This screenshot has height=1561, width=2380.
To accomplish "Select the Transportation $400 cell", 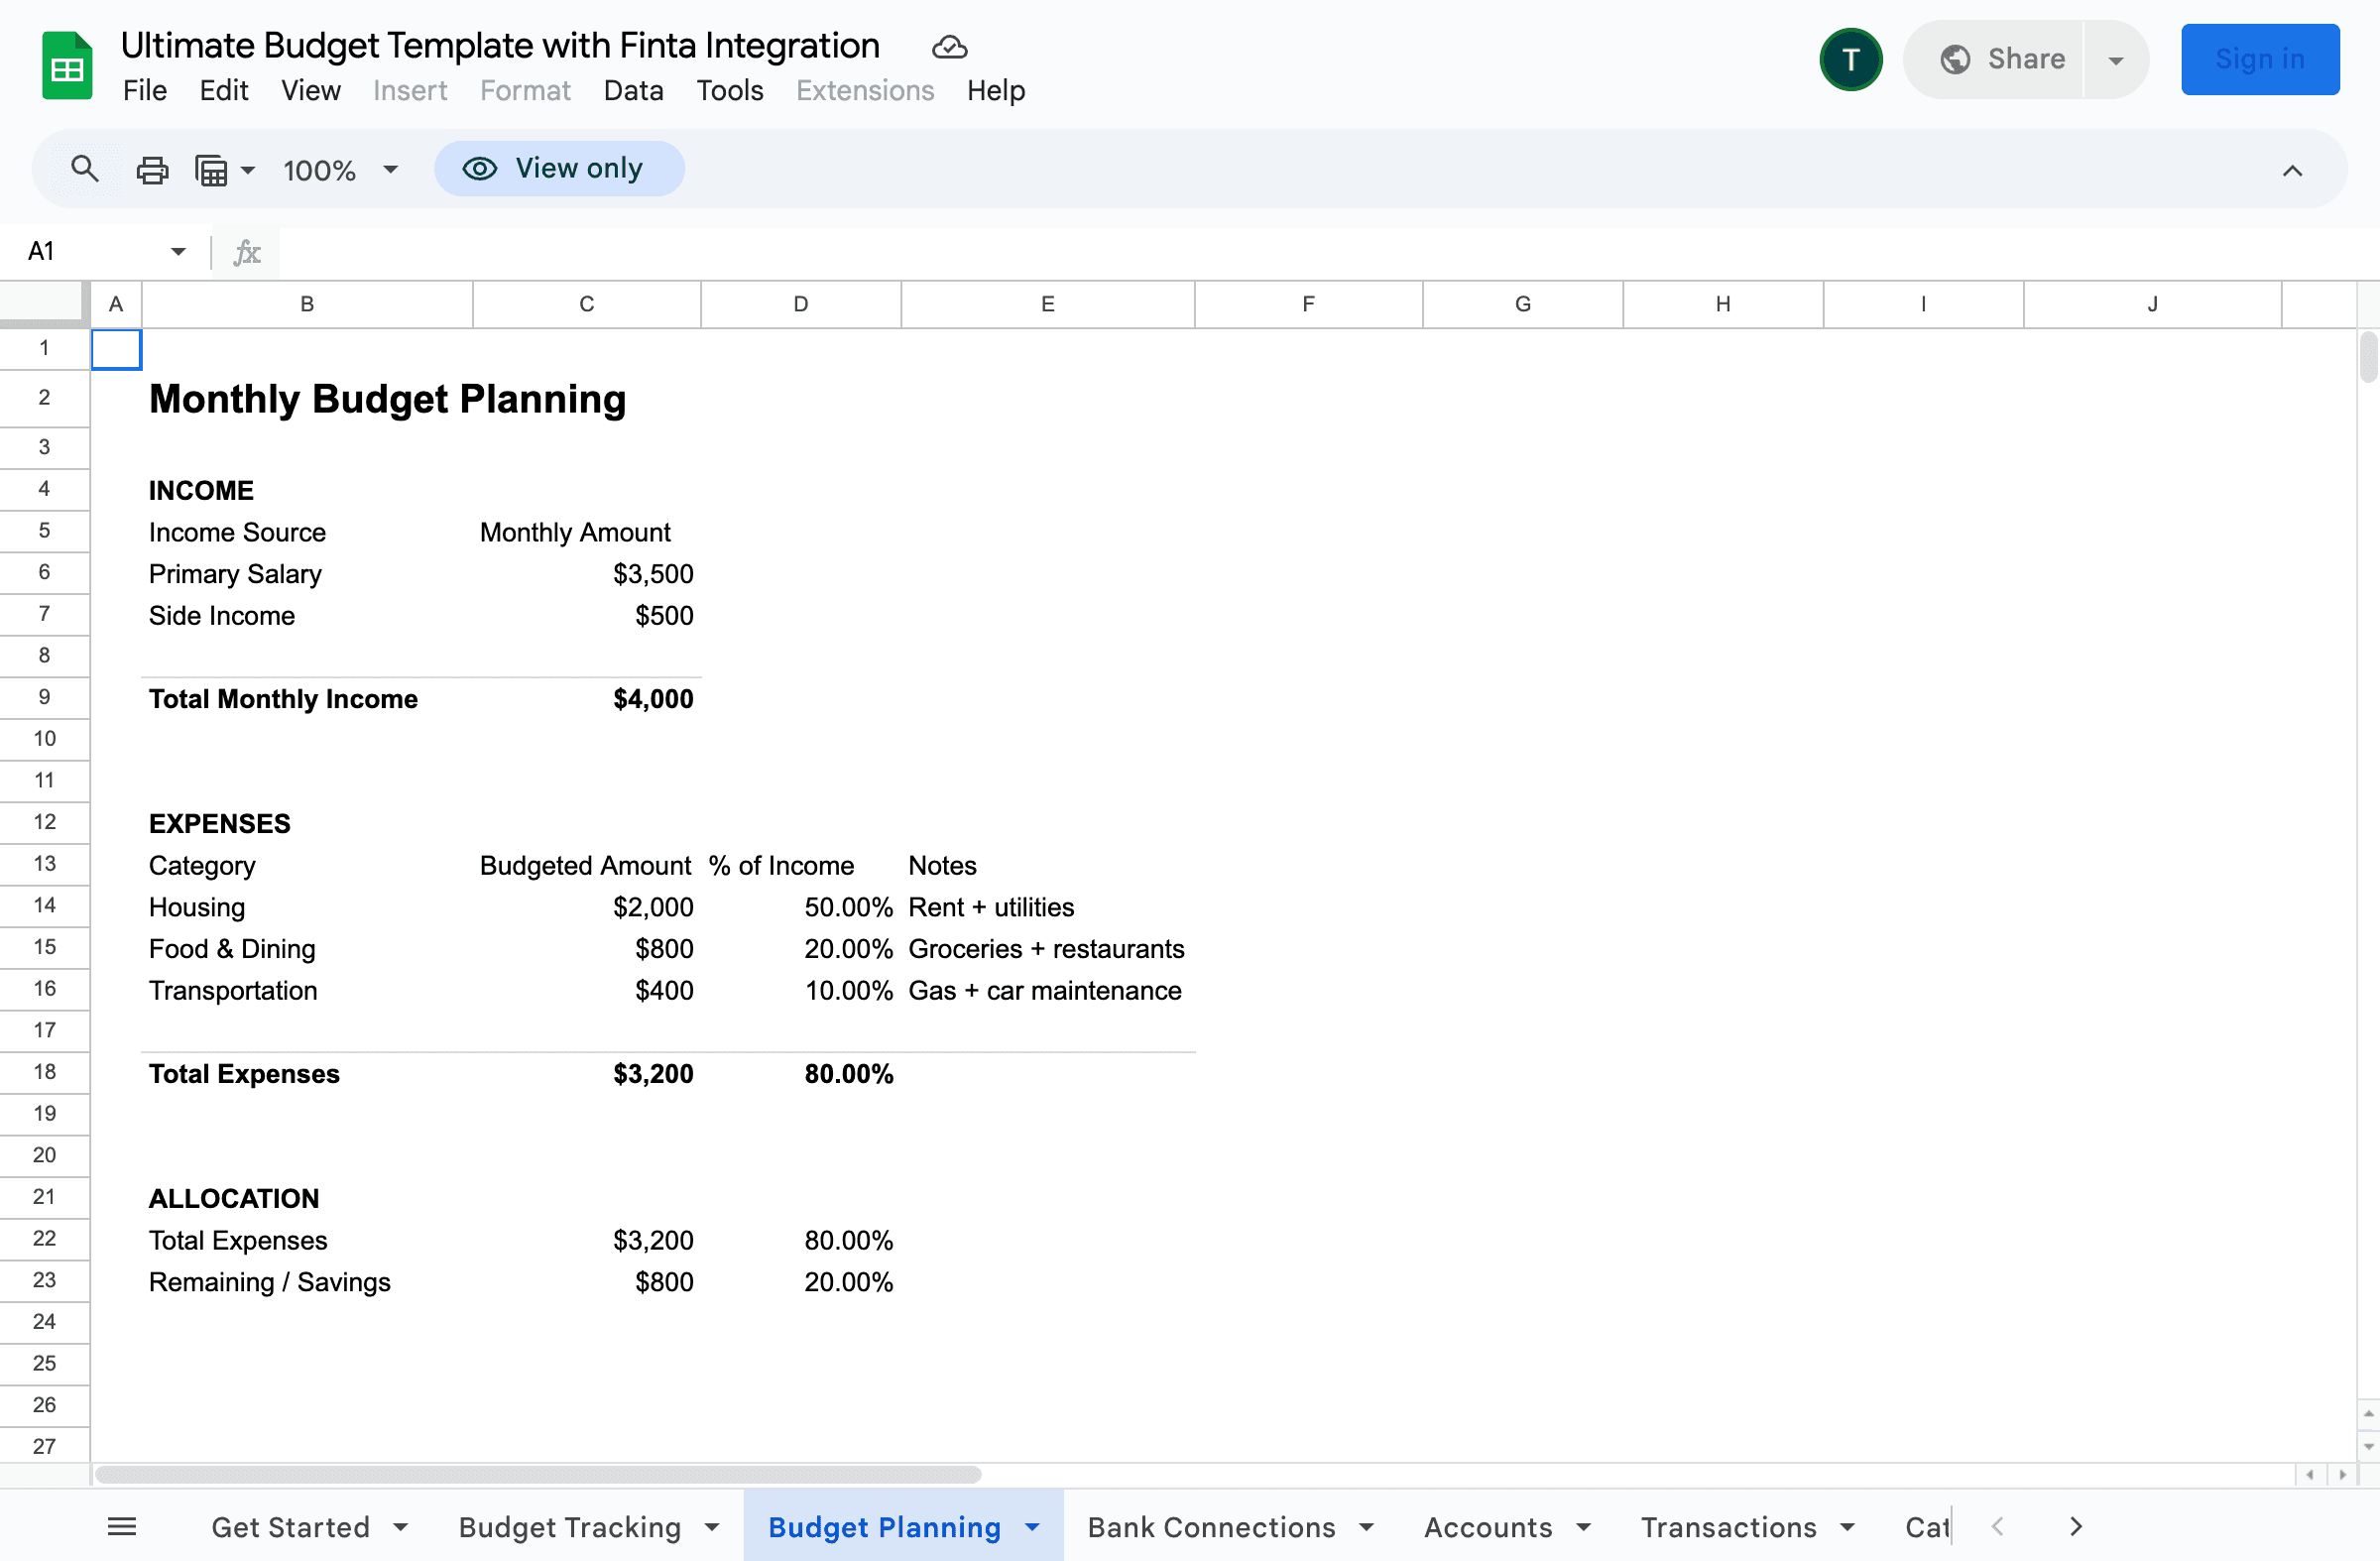I will pyautogui.click(x=586, y=991).
